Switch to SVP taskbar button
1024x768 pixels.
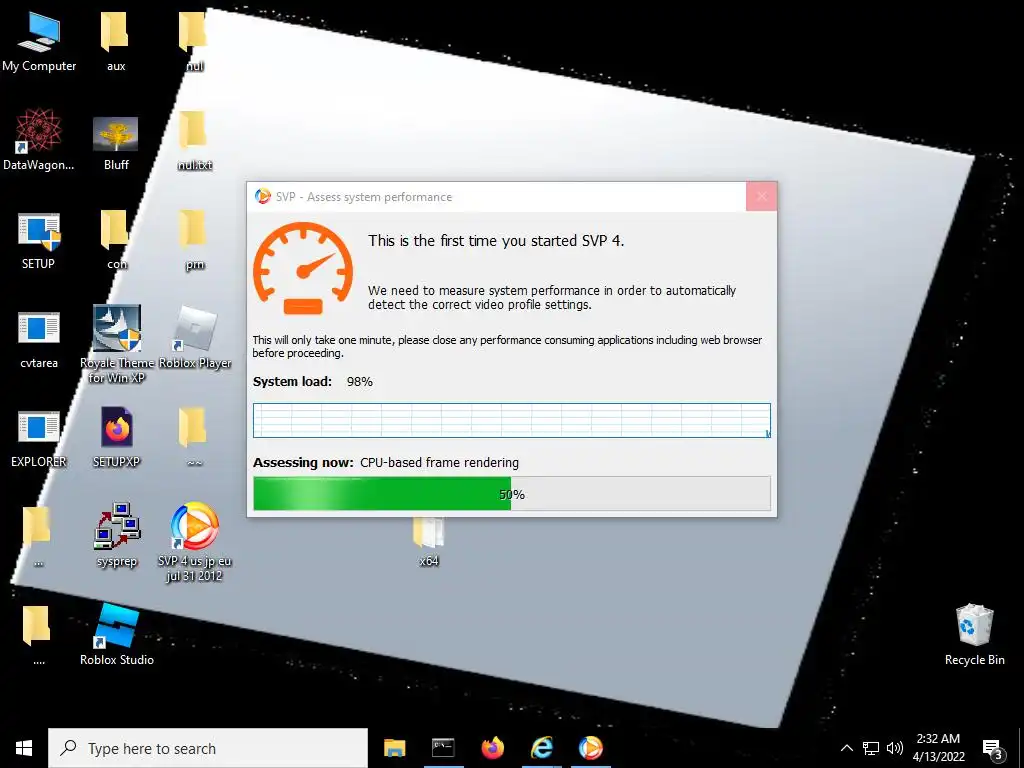point(590,748)
